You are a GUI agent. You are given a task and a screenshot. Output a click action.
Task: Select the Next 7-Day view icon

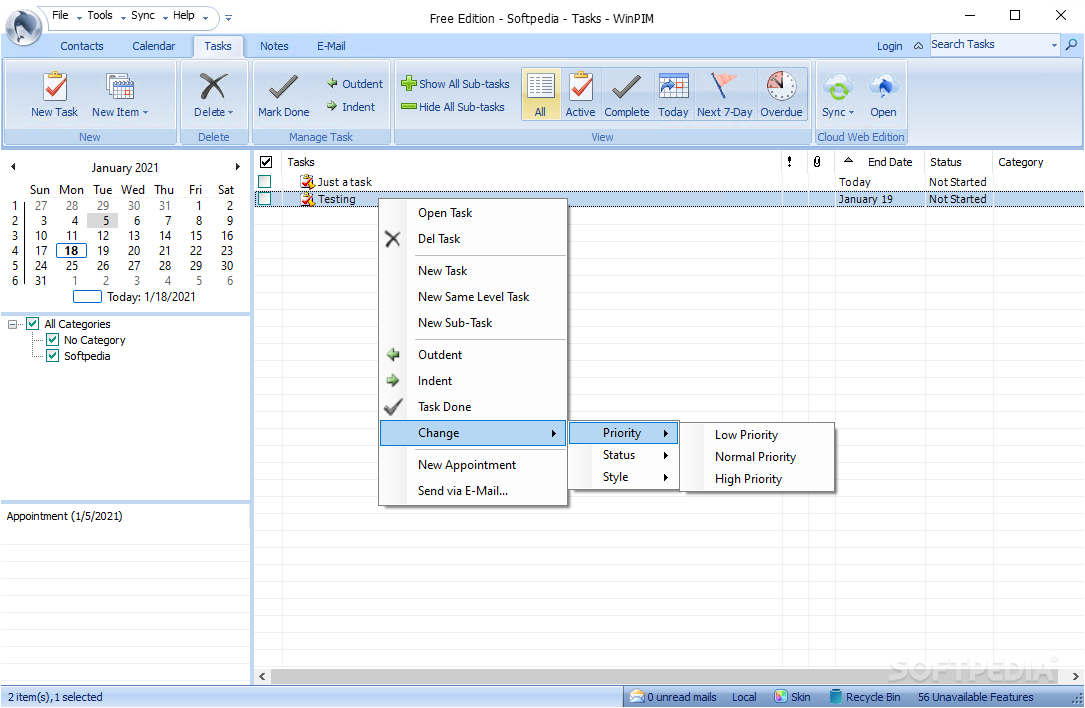pyautogui.click(x=724, y=94)
